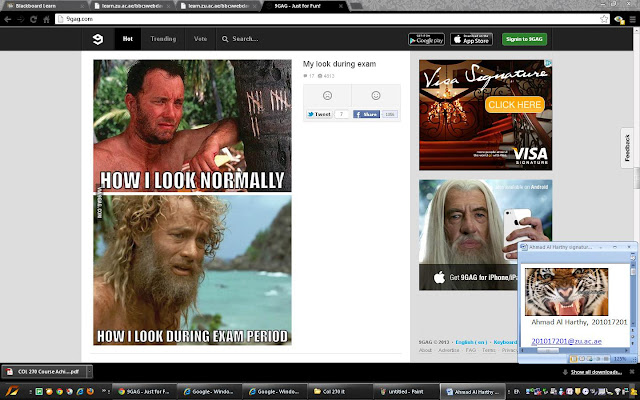Click scroll right arrow in Word window
This screenshot has height=400, width=640.
627,351
